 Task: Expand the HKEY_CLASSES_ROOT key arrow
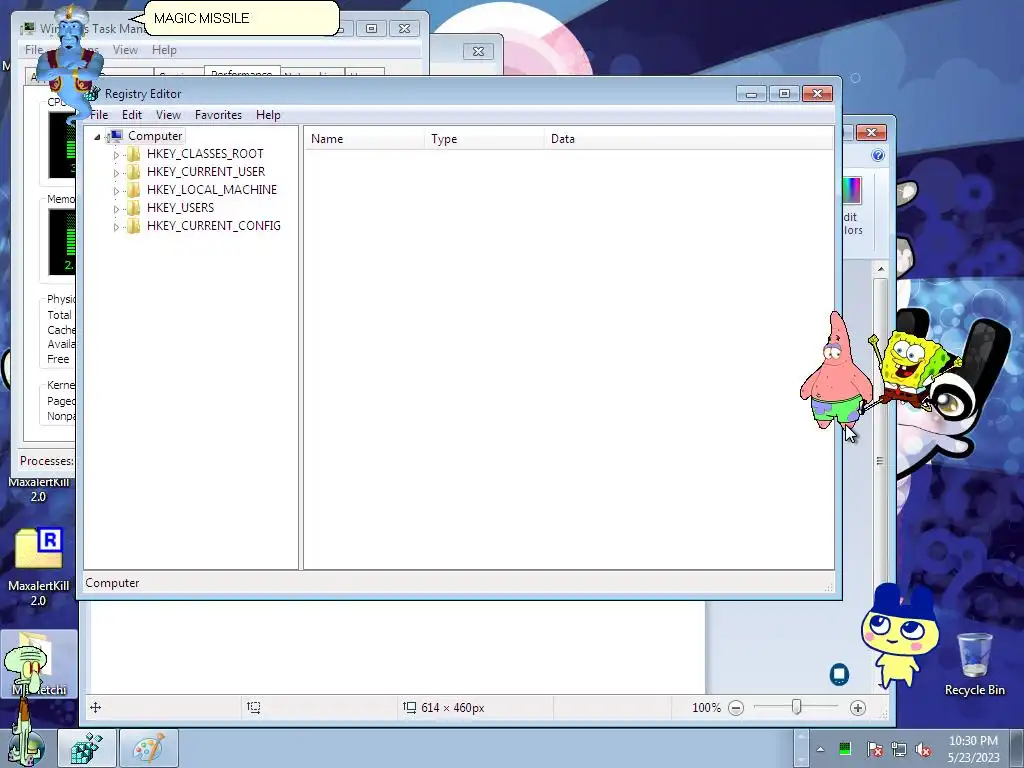(x=116, y=155)
